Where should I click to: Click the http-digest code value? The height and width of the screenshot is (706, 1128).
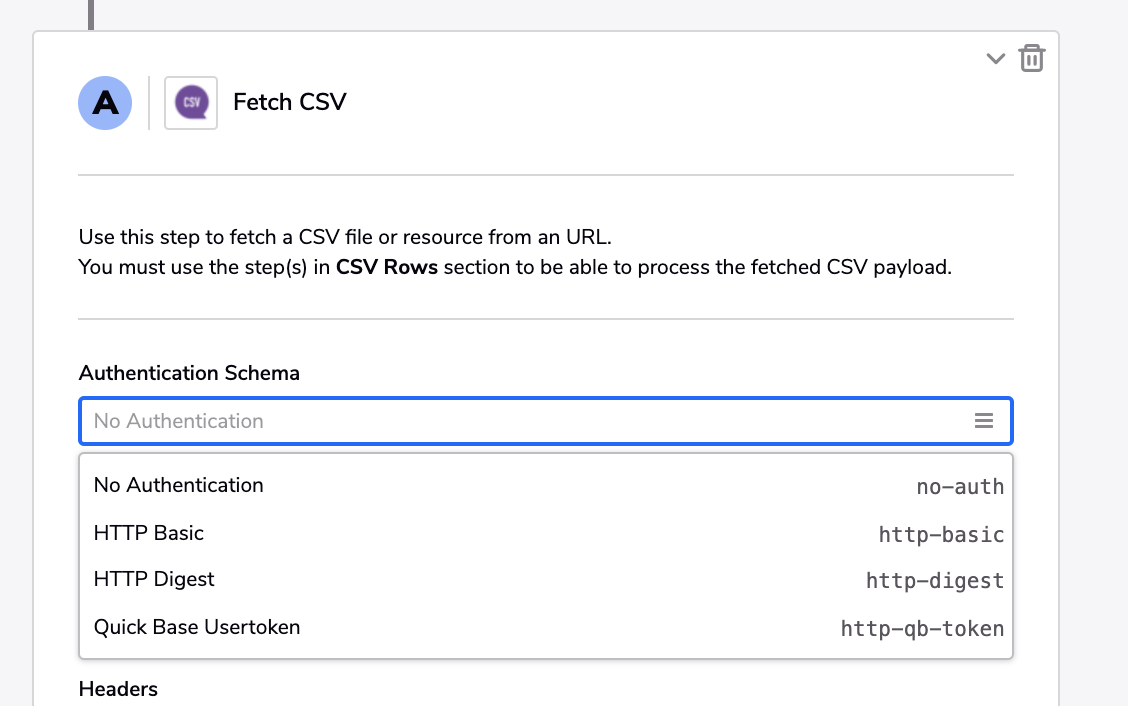(934, 581)
